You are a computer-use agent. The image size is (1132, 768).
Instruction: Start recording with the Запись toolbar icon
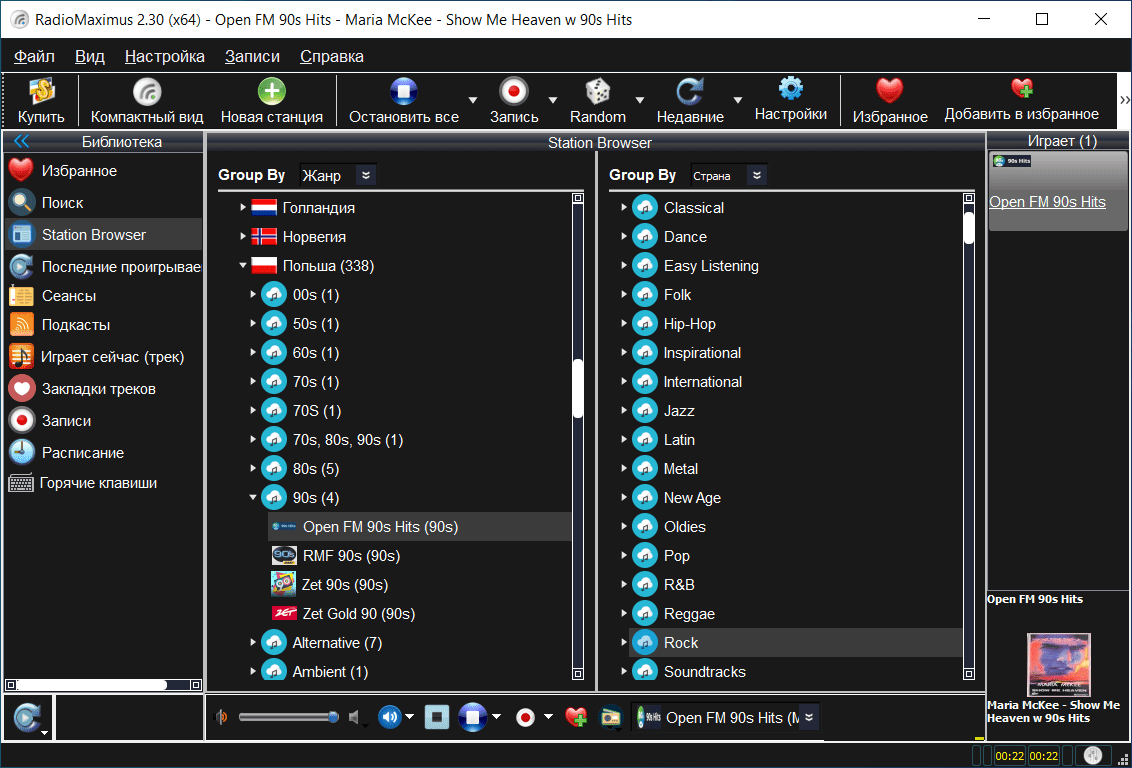click(x=514, y=92)
